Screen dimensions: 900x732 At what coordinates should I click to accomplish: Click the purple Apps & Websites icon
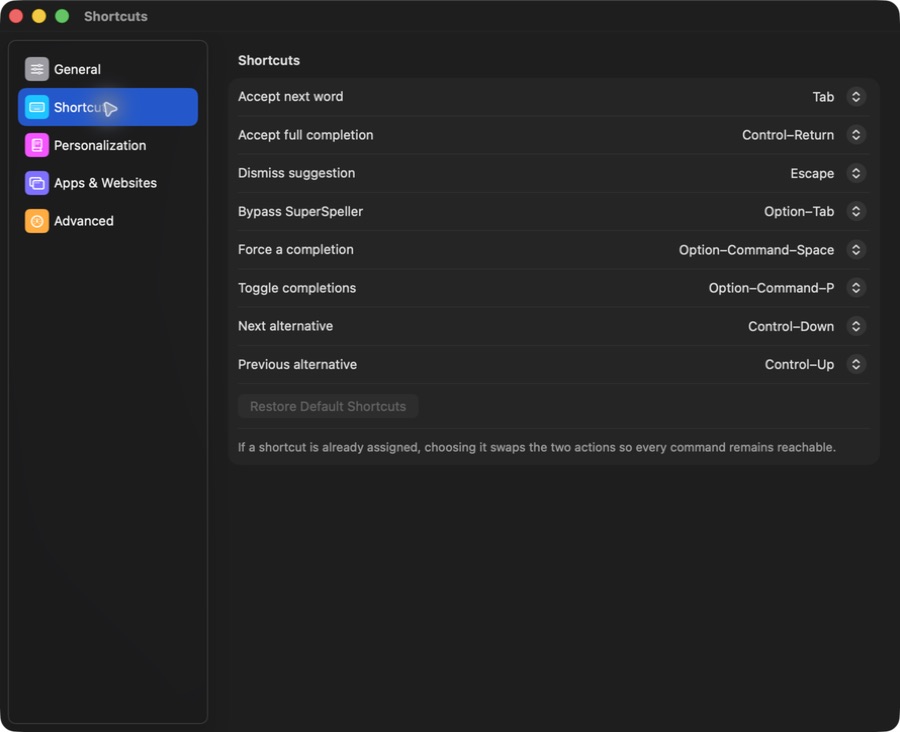(37, 183)
